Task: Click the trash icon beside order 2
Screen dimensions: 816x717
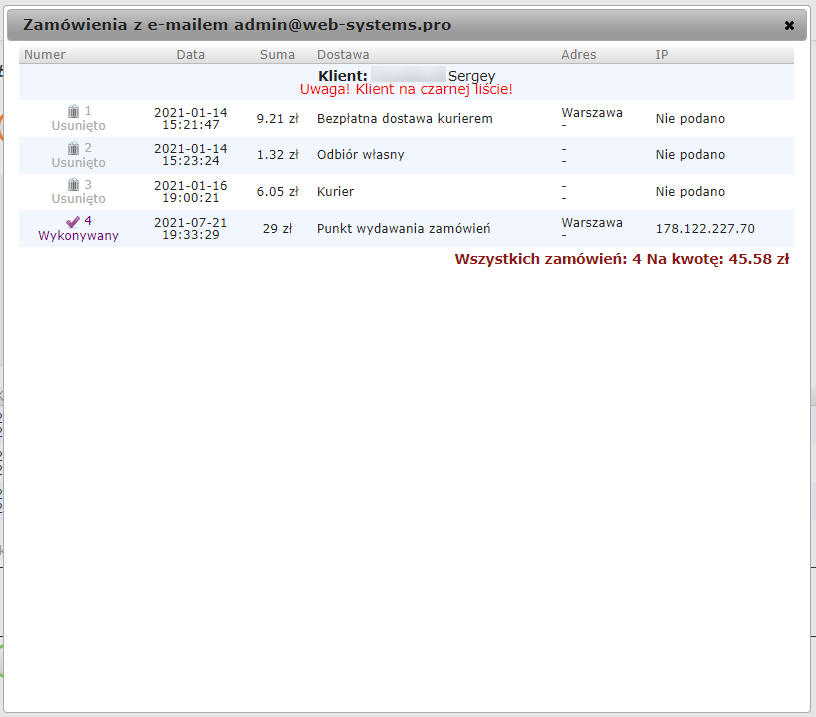Action: point(73,148)
